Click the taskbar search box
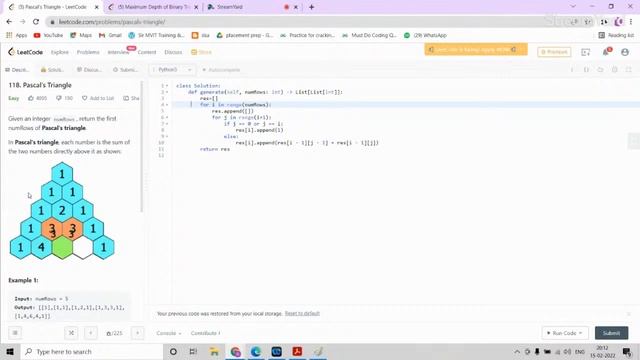The image size is (640, 360). [92, 351]
